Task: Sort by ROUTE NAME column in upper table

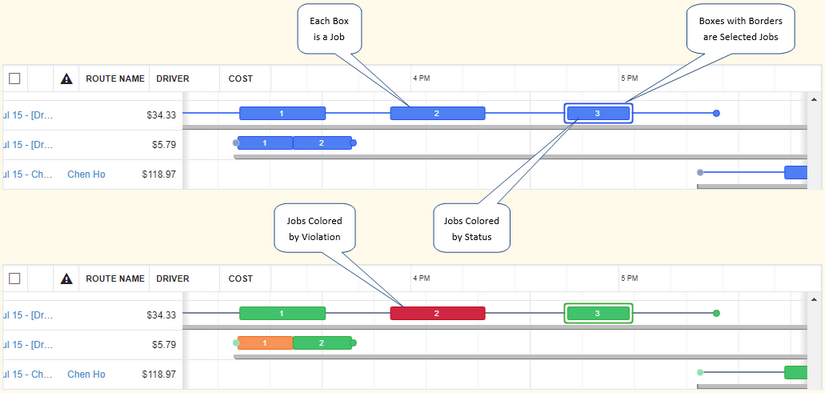Action: click(x=115, y=78)
